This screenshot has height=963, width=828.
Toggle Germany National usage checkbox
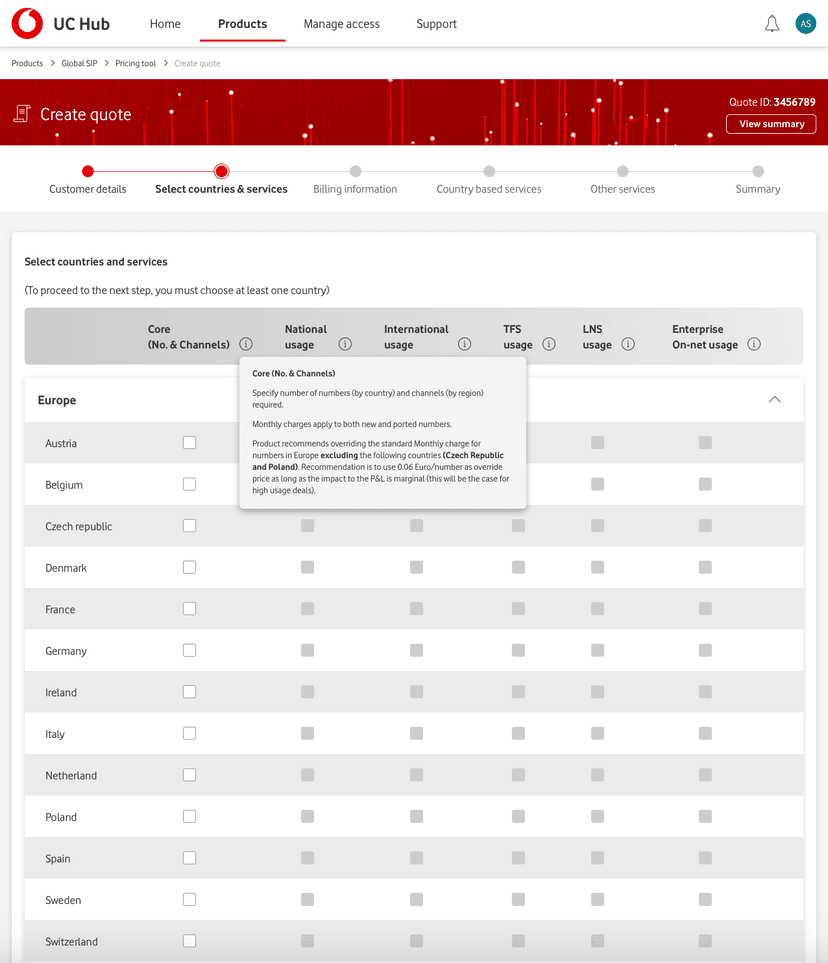click(x=308, y=650)
